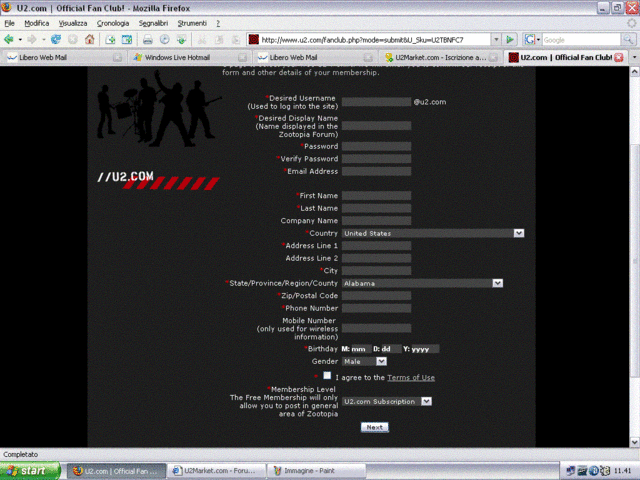Viewport: 640px width, 480px height.
Task: Click the green Go arrow button
Action: point(509,40)
